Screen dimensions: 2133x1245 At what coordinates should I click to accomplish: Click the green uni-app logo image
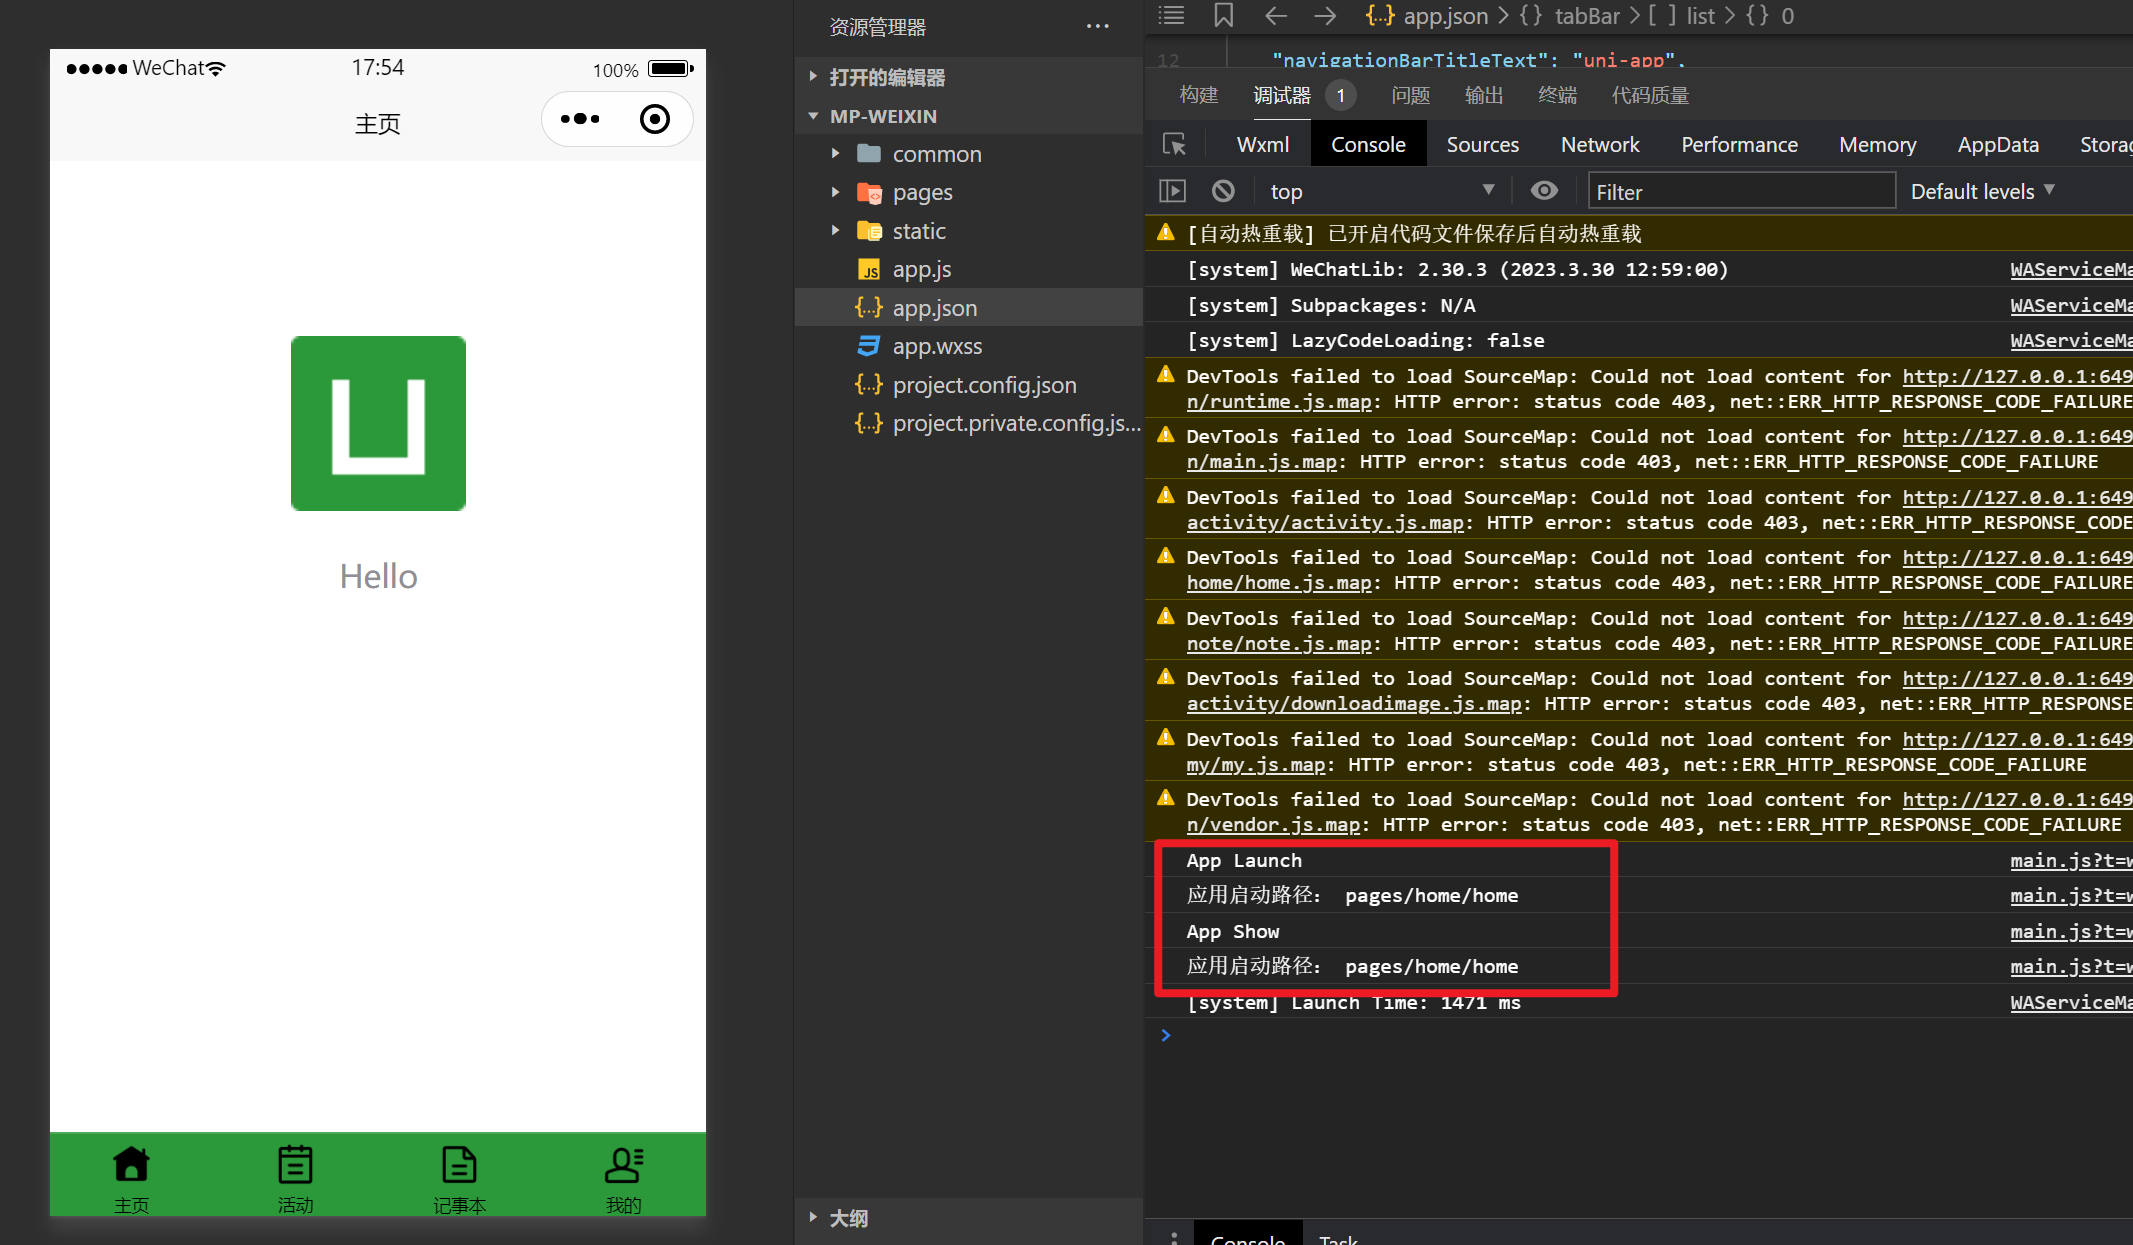coord(378,423)
